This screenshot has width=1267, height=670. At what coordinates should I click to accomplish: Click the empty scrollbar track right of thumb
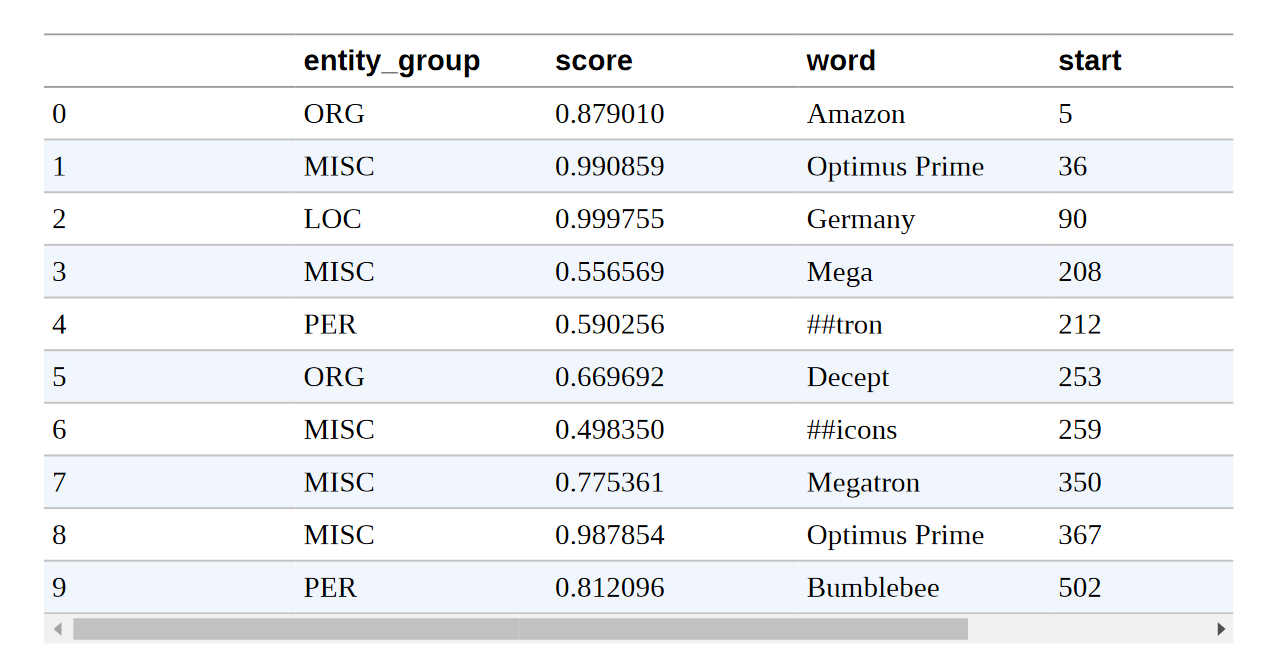coord(1087,629)
